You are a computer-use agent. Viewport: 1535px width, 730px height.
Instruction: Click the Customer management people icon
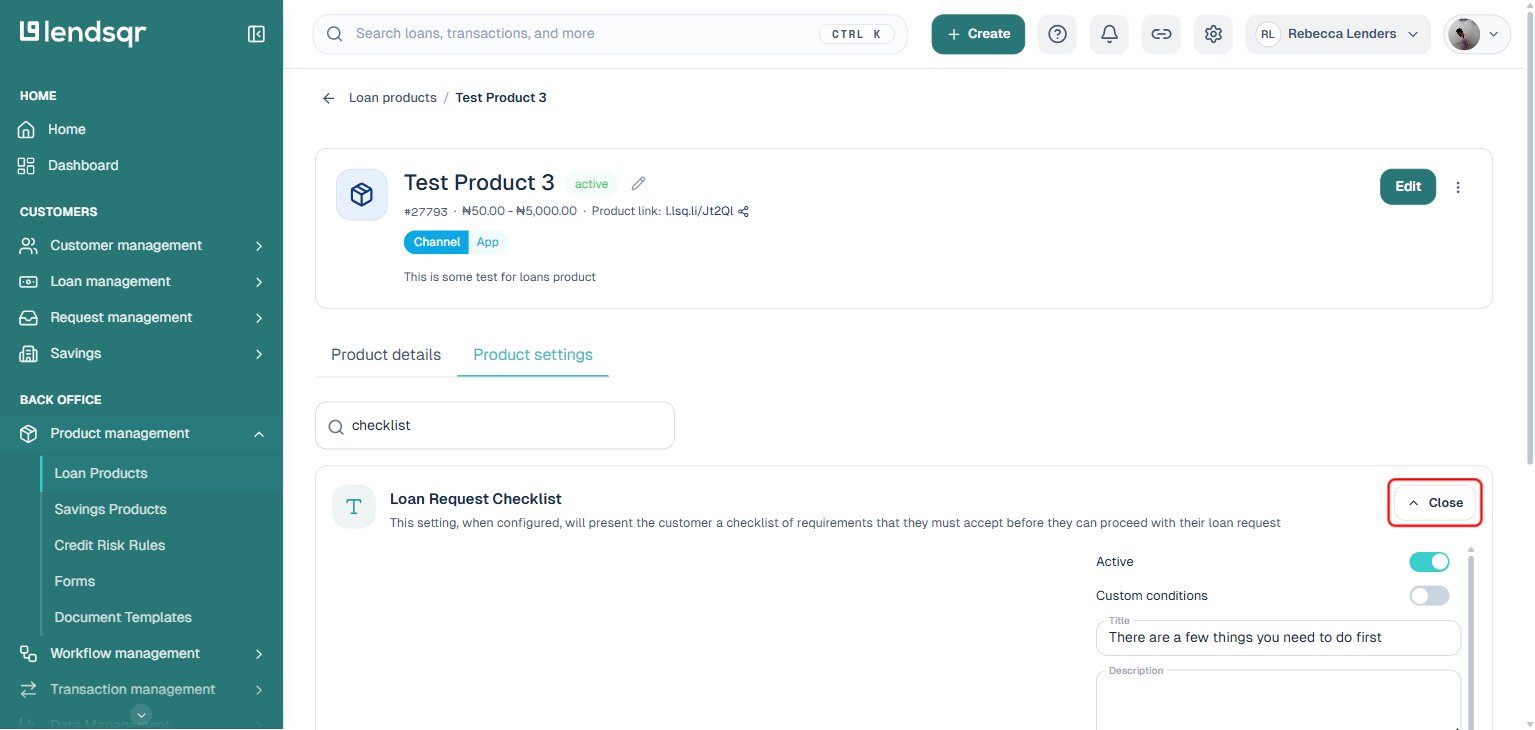(29, 245)
